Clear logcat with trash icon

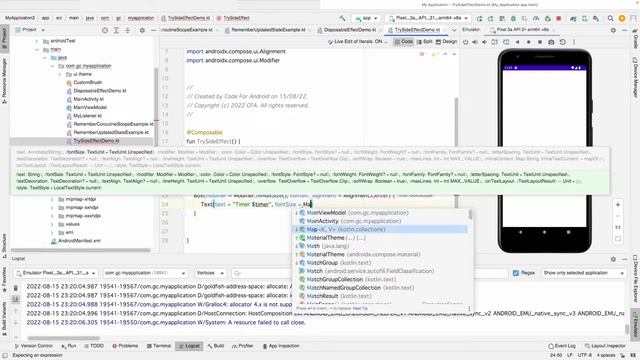pos(16,288)
